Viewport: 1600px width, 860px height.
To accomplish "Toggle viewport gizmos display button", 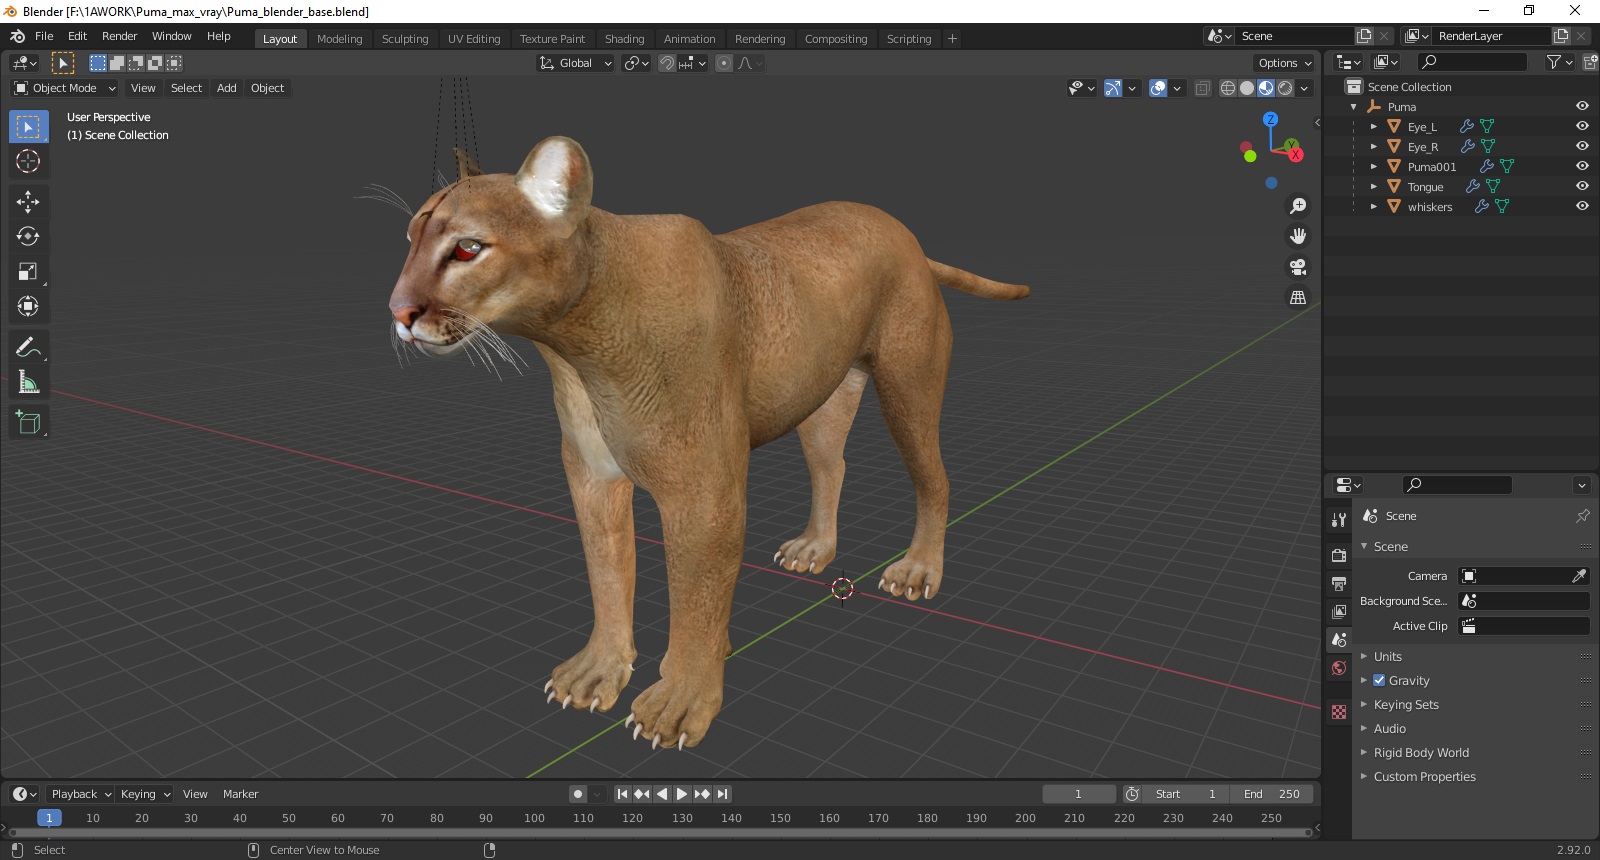I will coord(1113,88).
